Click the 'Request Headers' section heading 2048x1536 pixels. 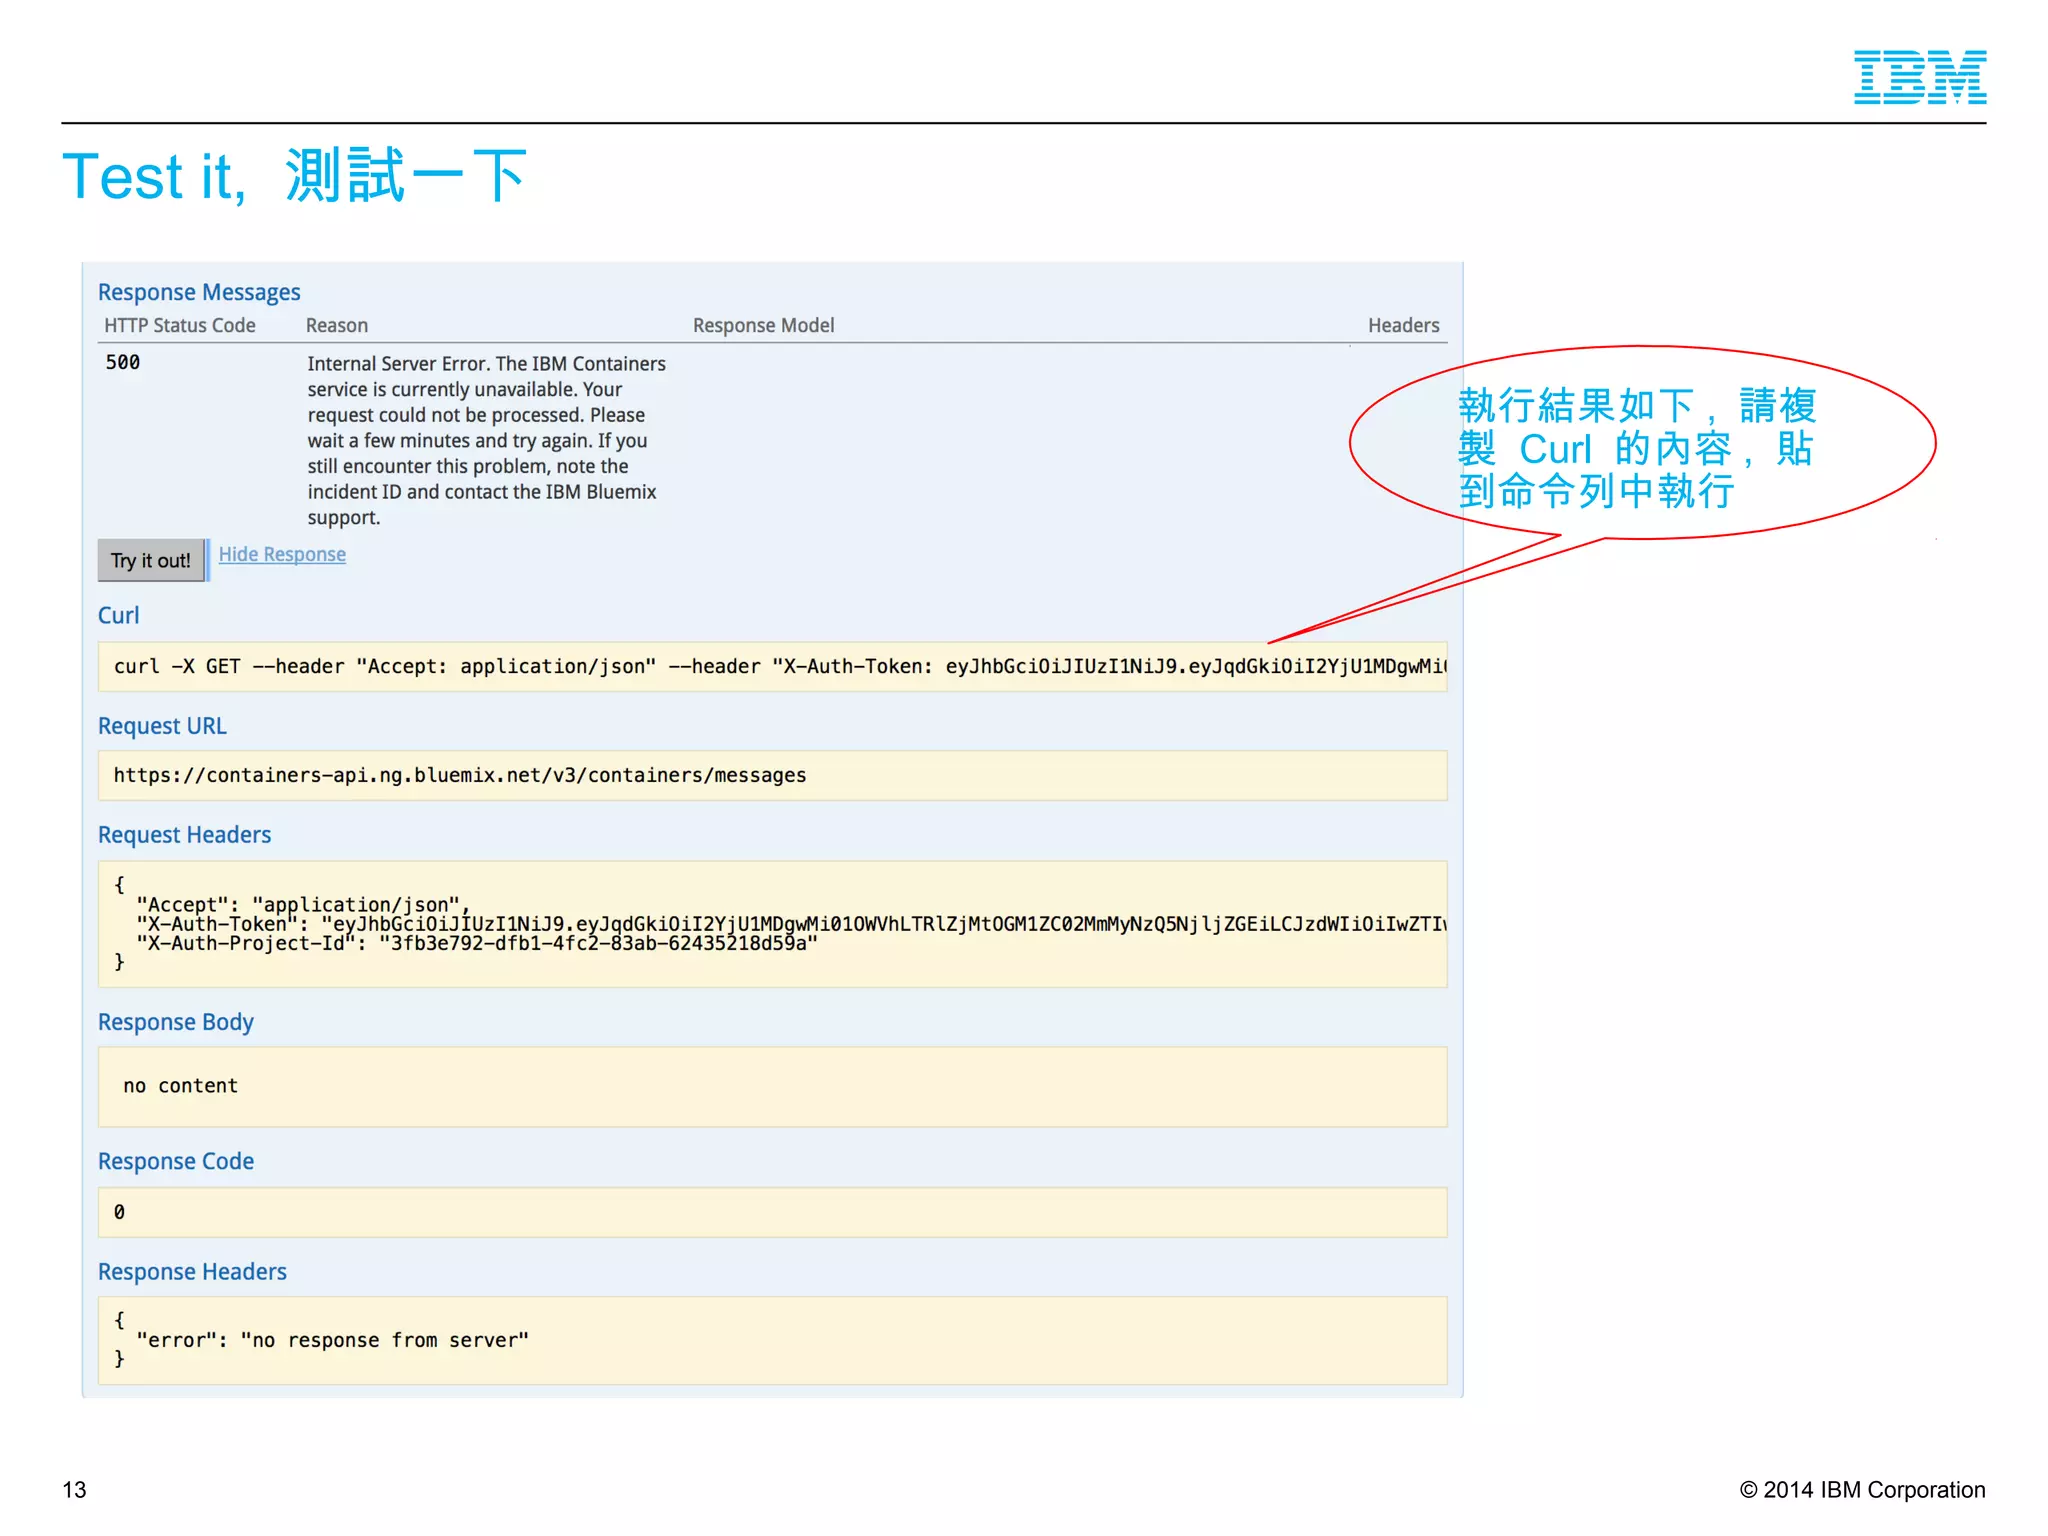coord(184,835)
